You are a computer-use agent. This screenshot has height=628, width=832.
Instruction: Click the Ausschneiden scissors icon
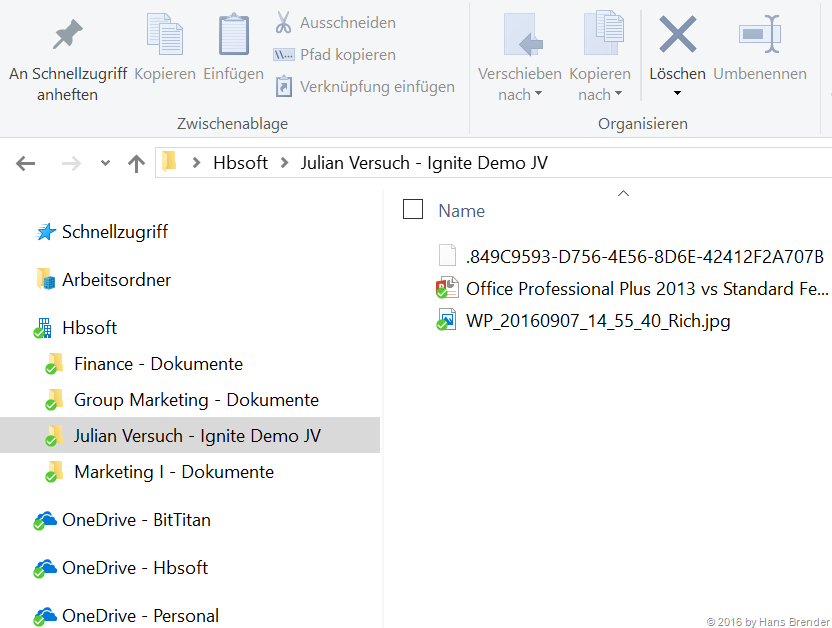(284, 22)
